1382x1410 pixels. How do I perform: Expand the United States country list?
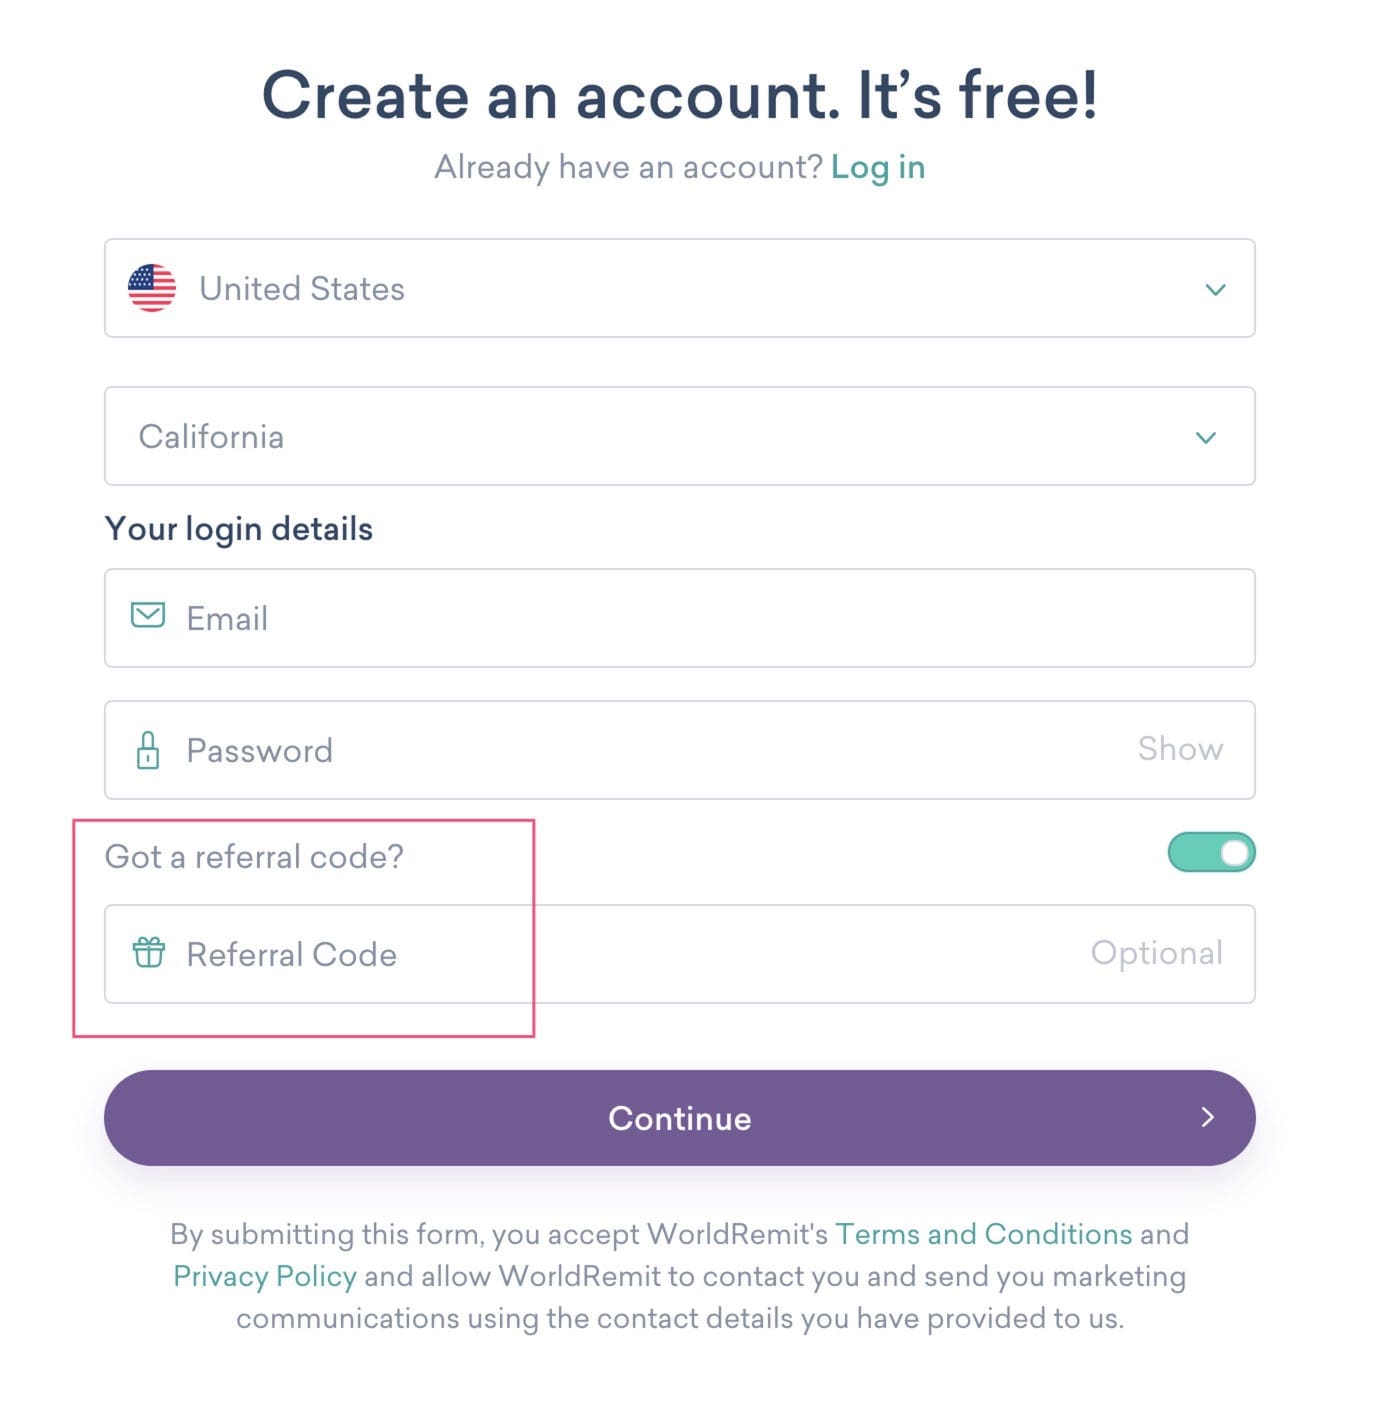coord(679,289)
